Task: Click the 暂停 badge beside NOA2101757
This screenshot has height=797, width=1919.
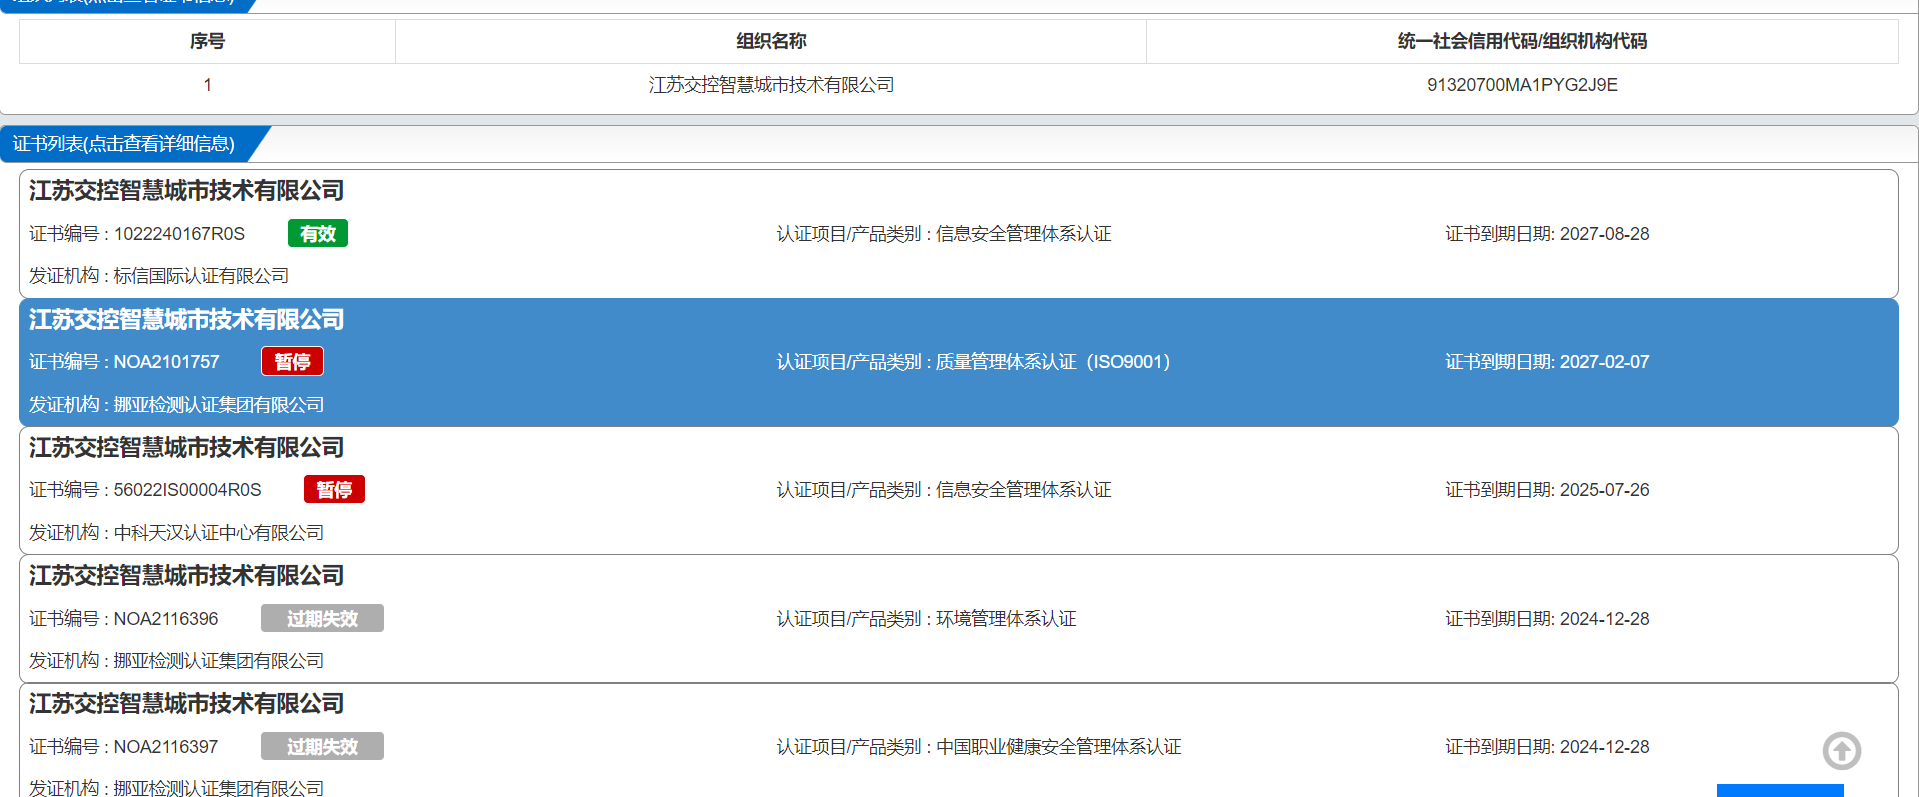Action: coord(292,361)
